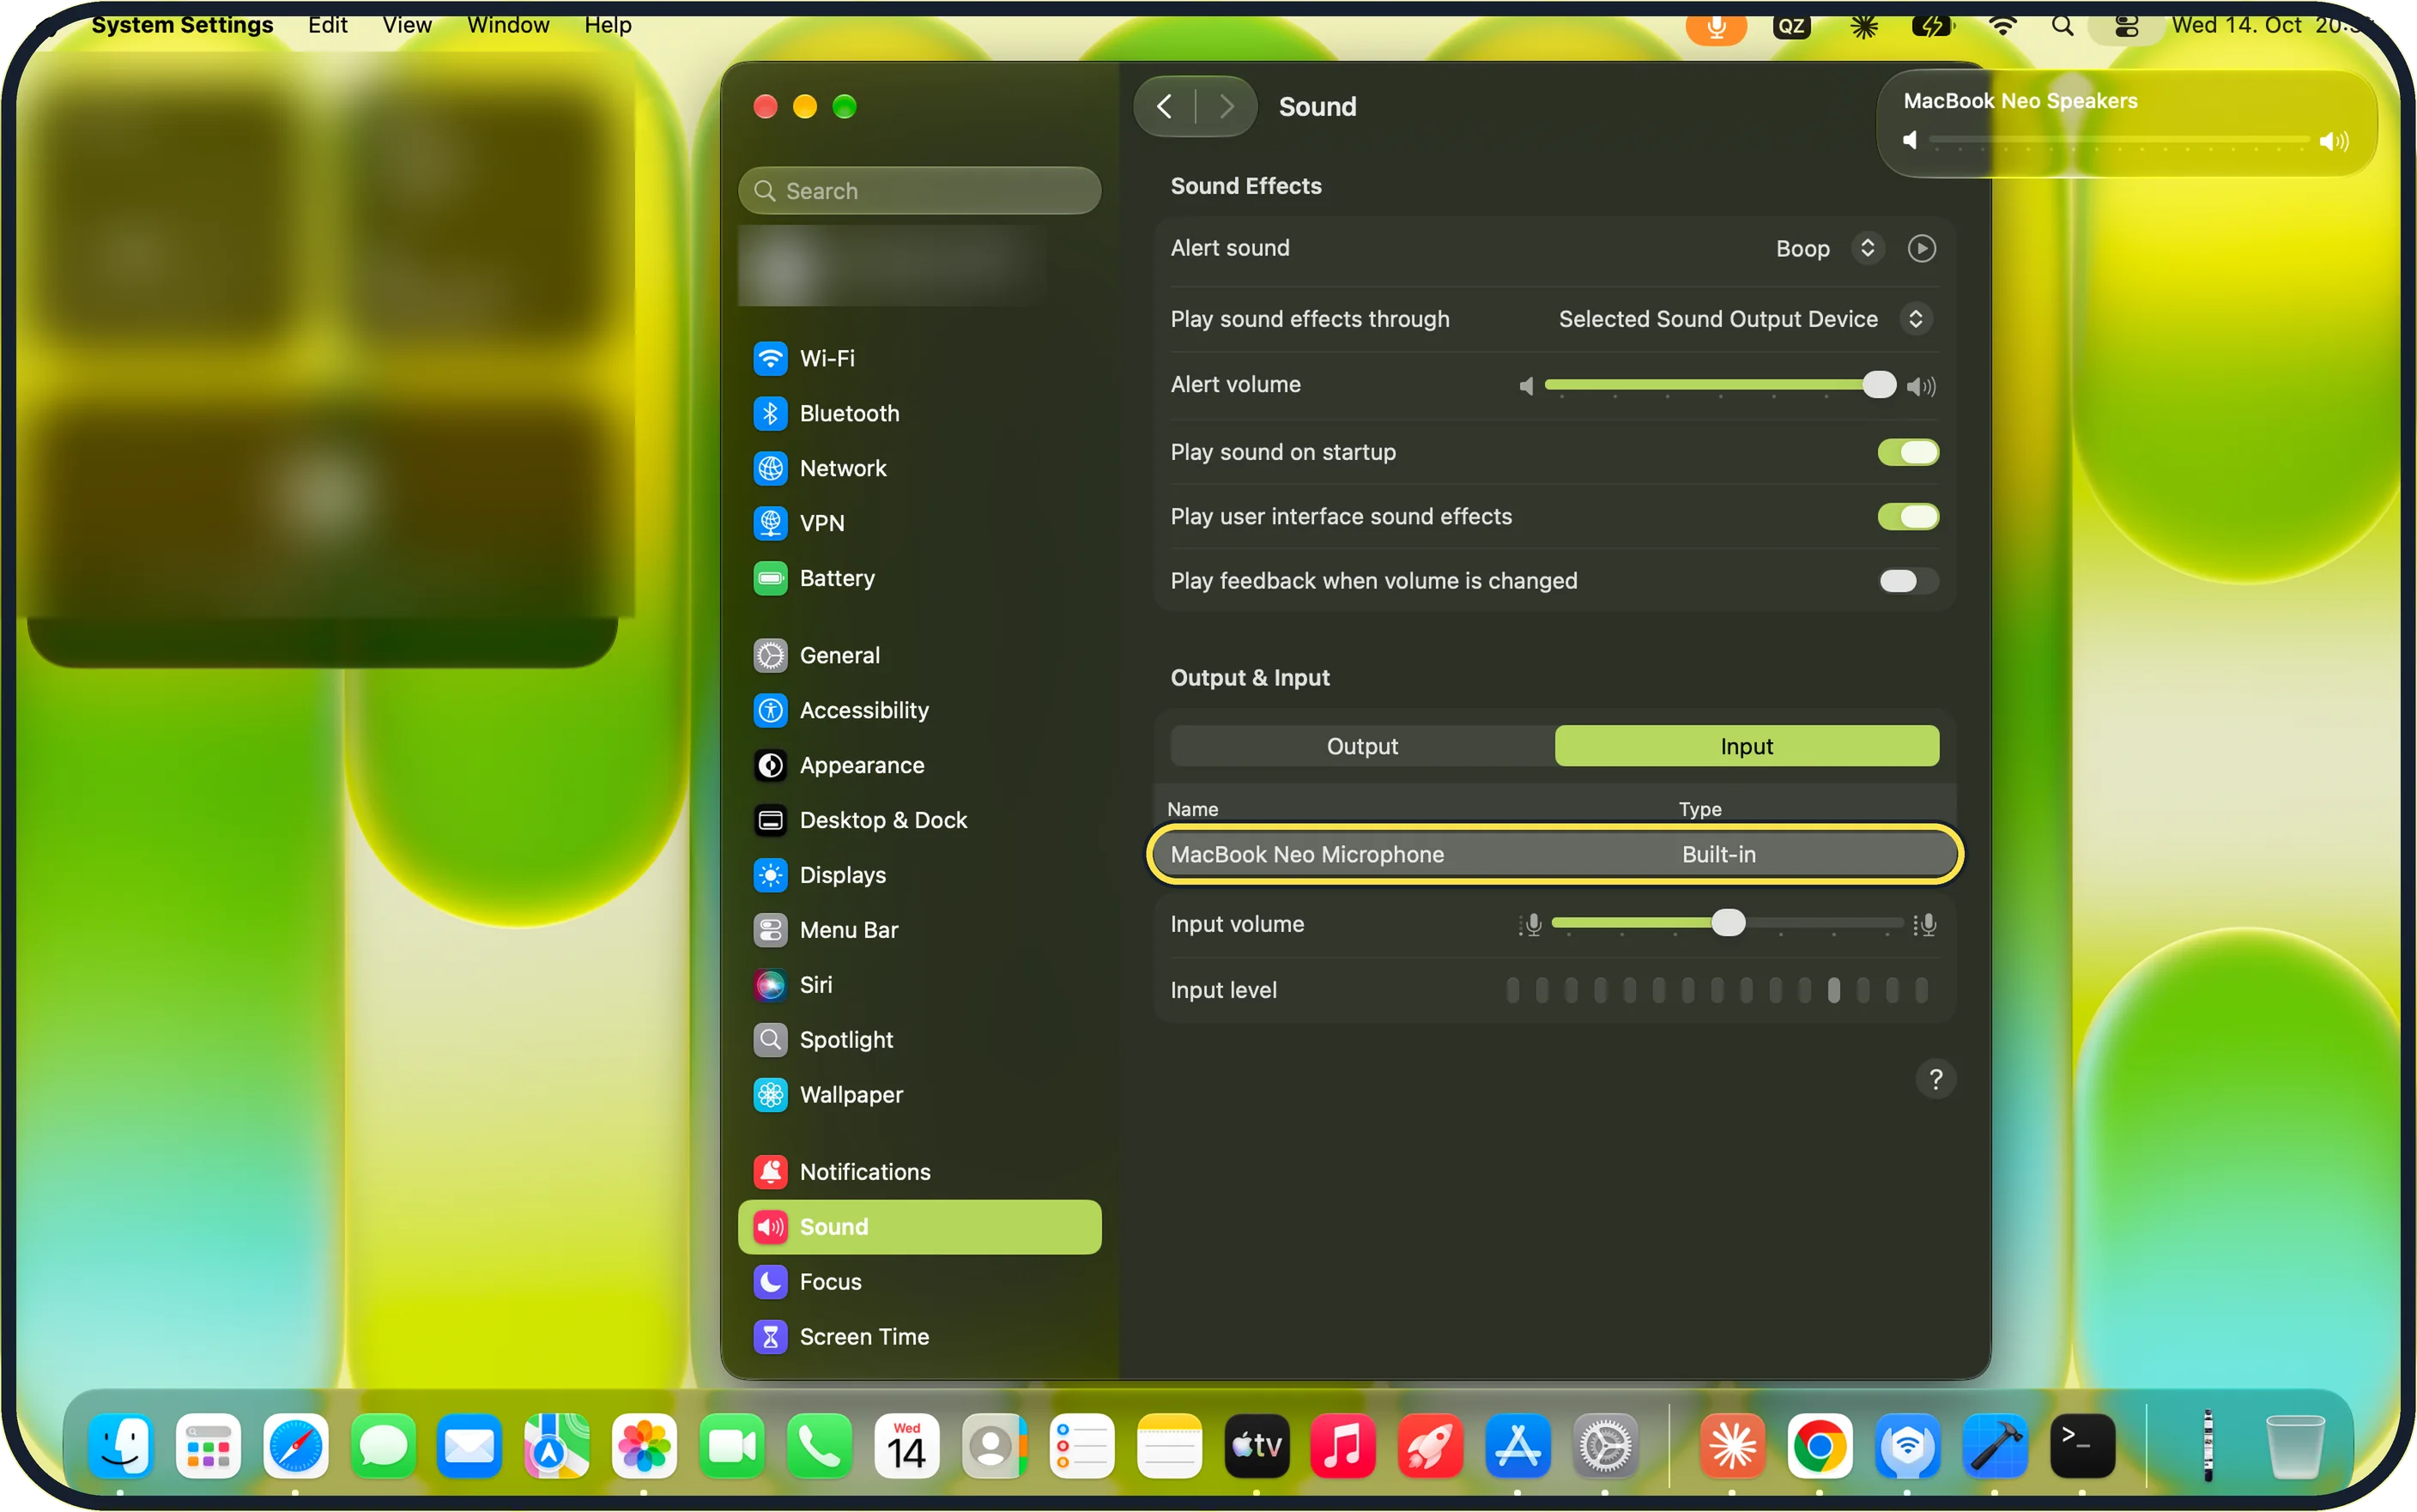Open Control Center in menu bar
The image size is (2417, 1512).
[x=2126, y=26]
